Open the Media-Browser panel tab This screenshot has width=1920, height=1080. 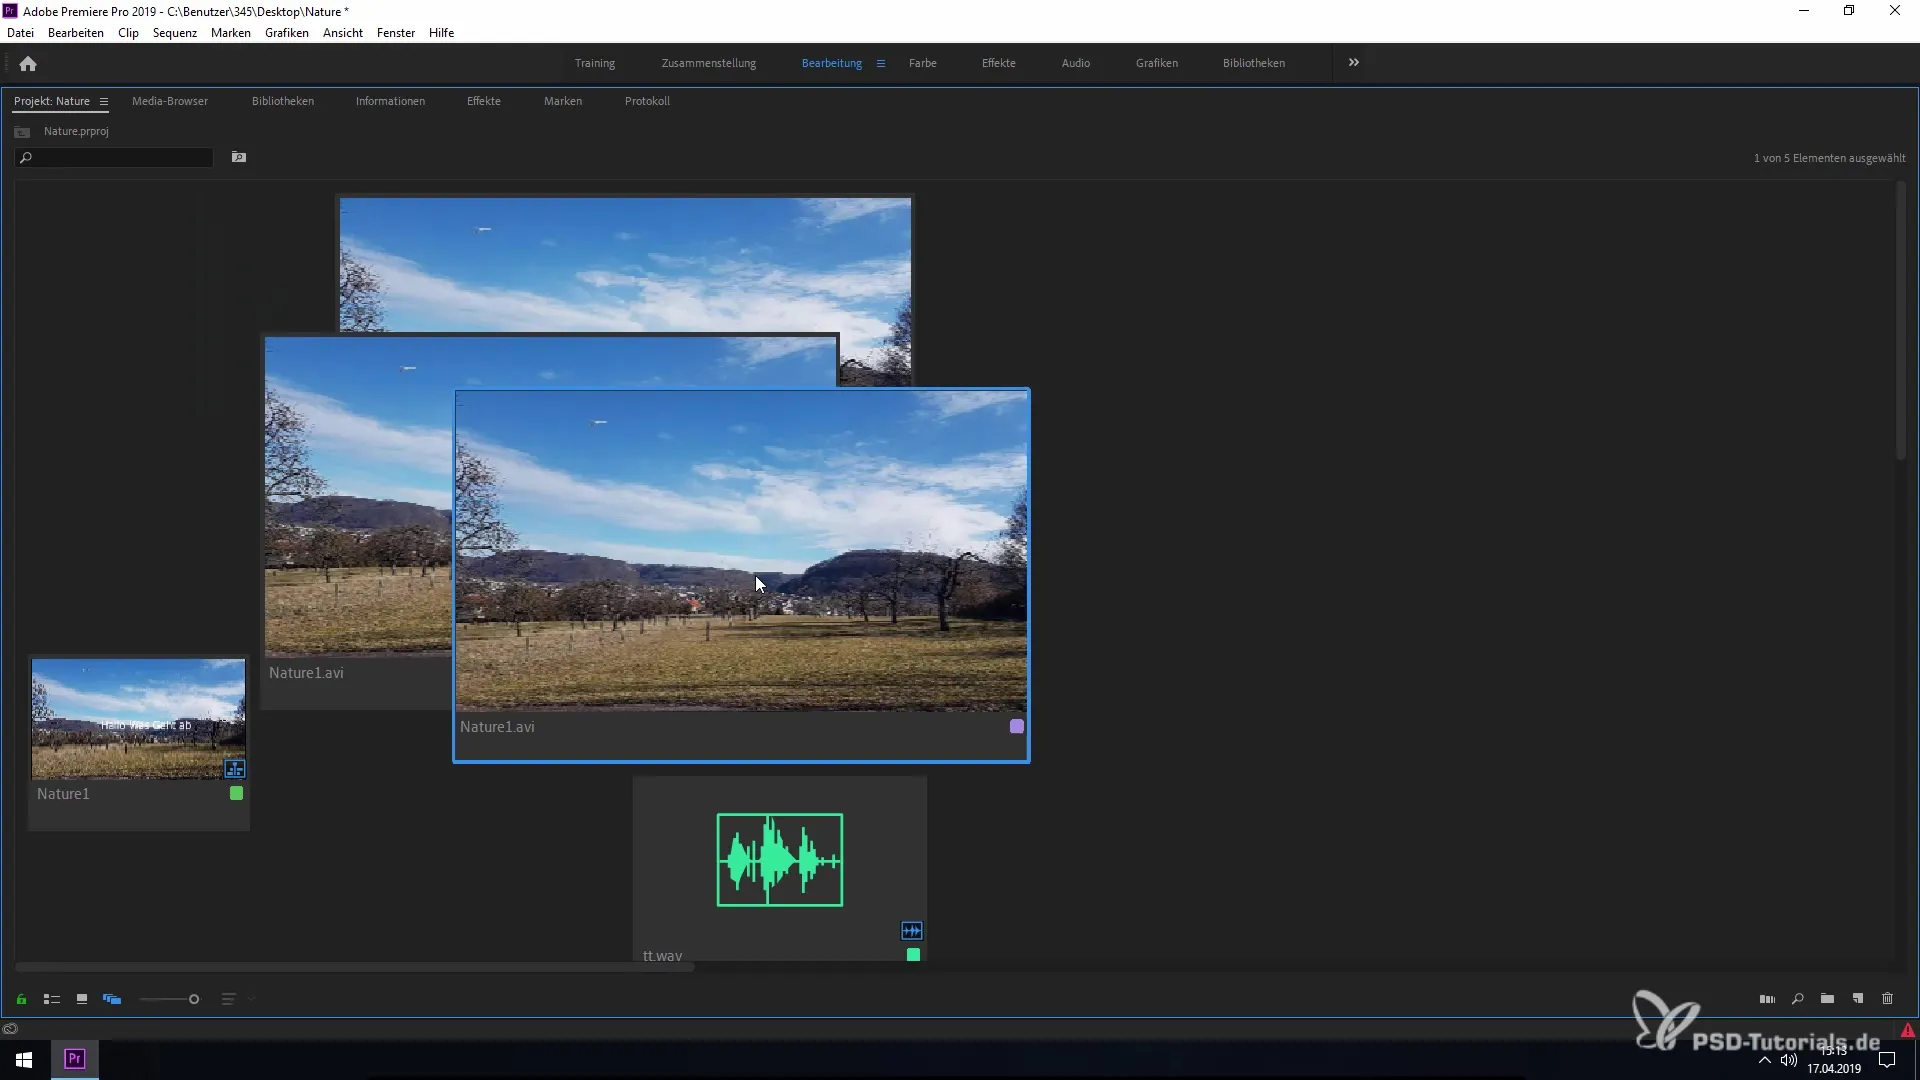170,101
